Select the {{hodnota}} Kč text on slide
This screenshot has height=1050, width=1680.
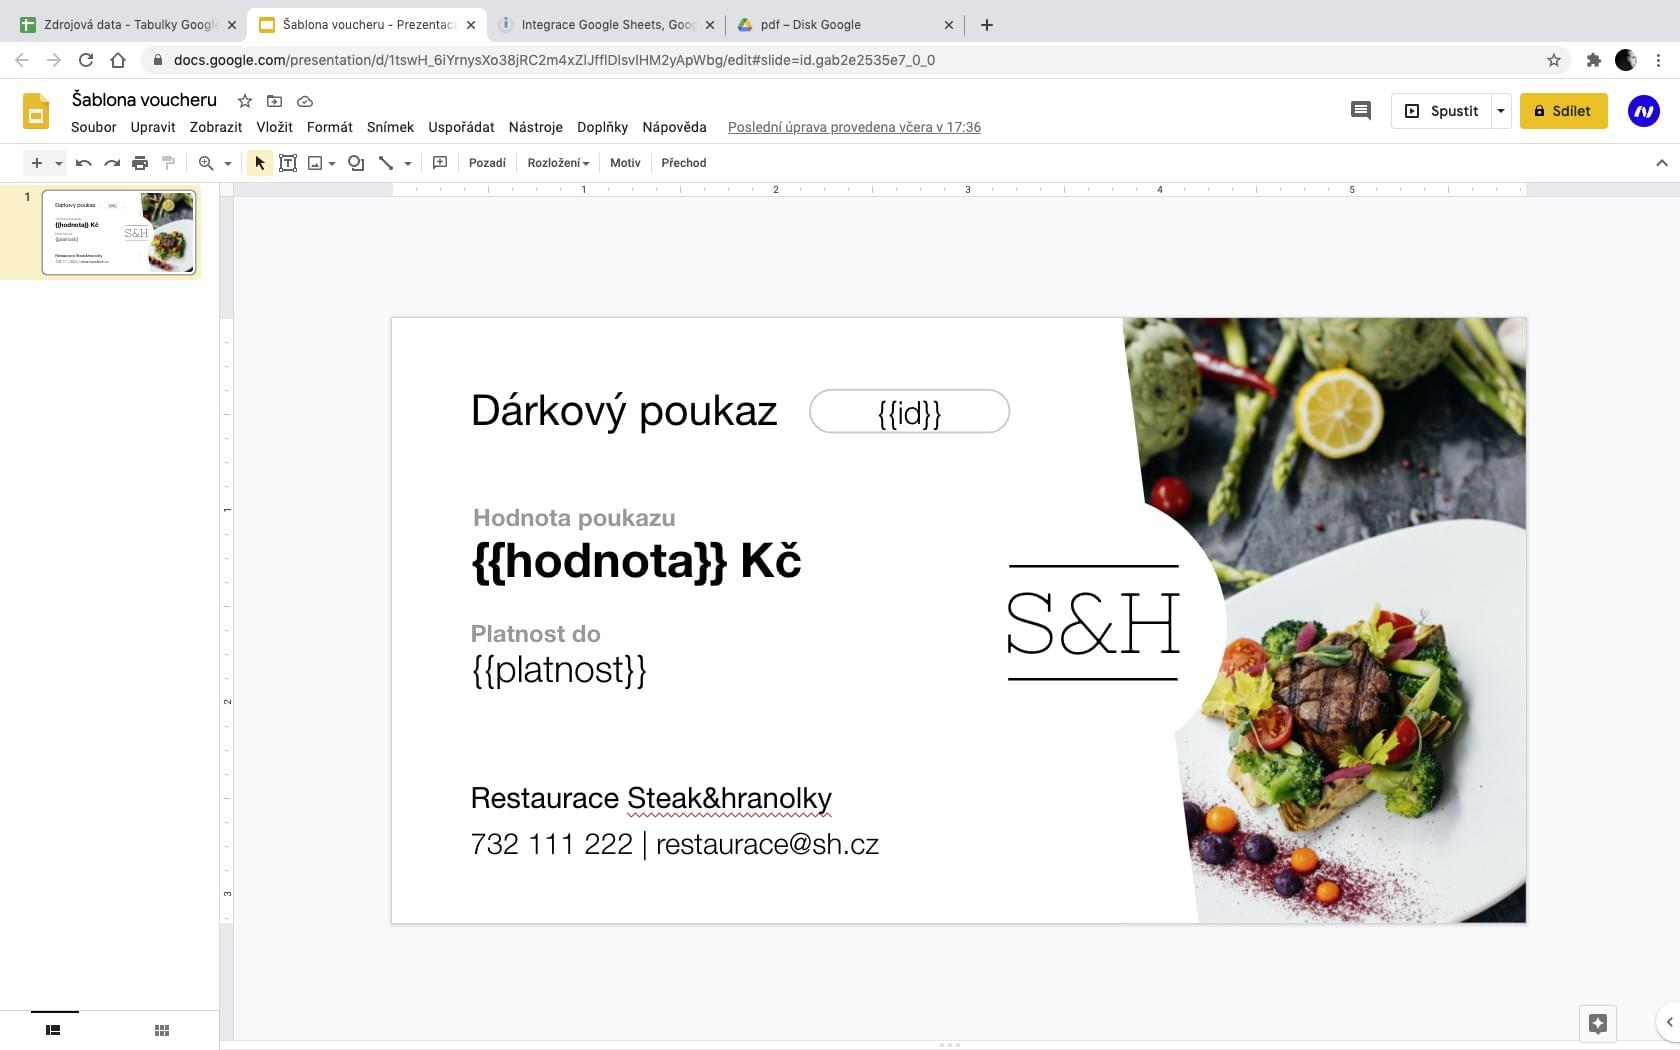pos(636,561)
